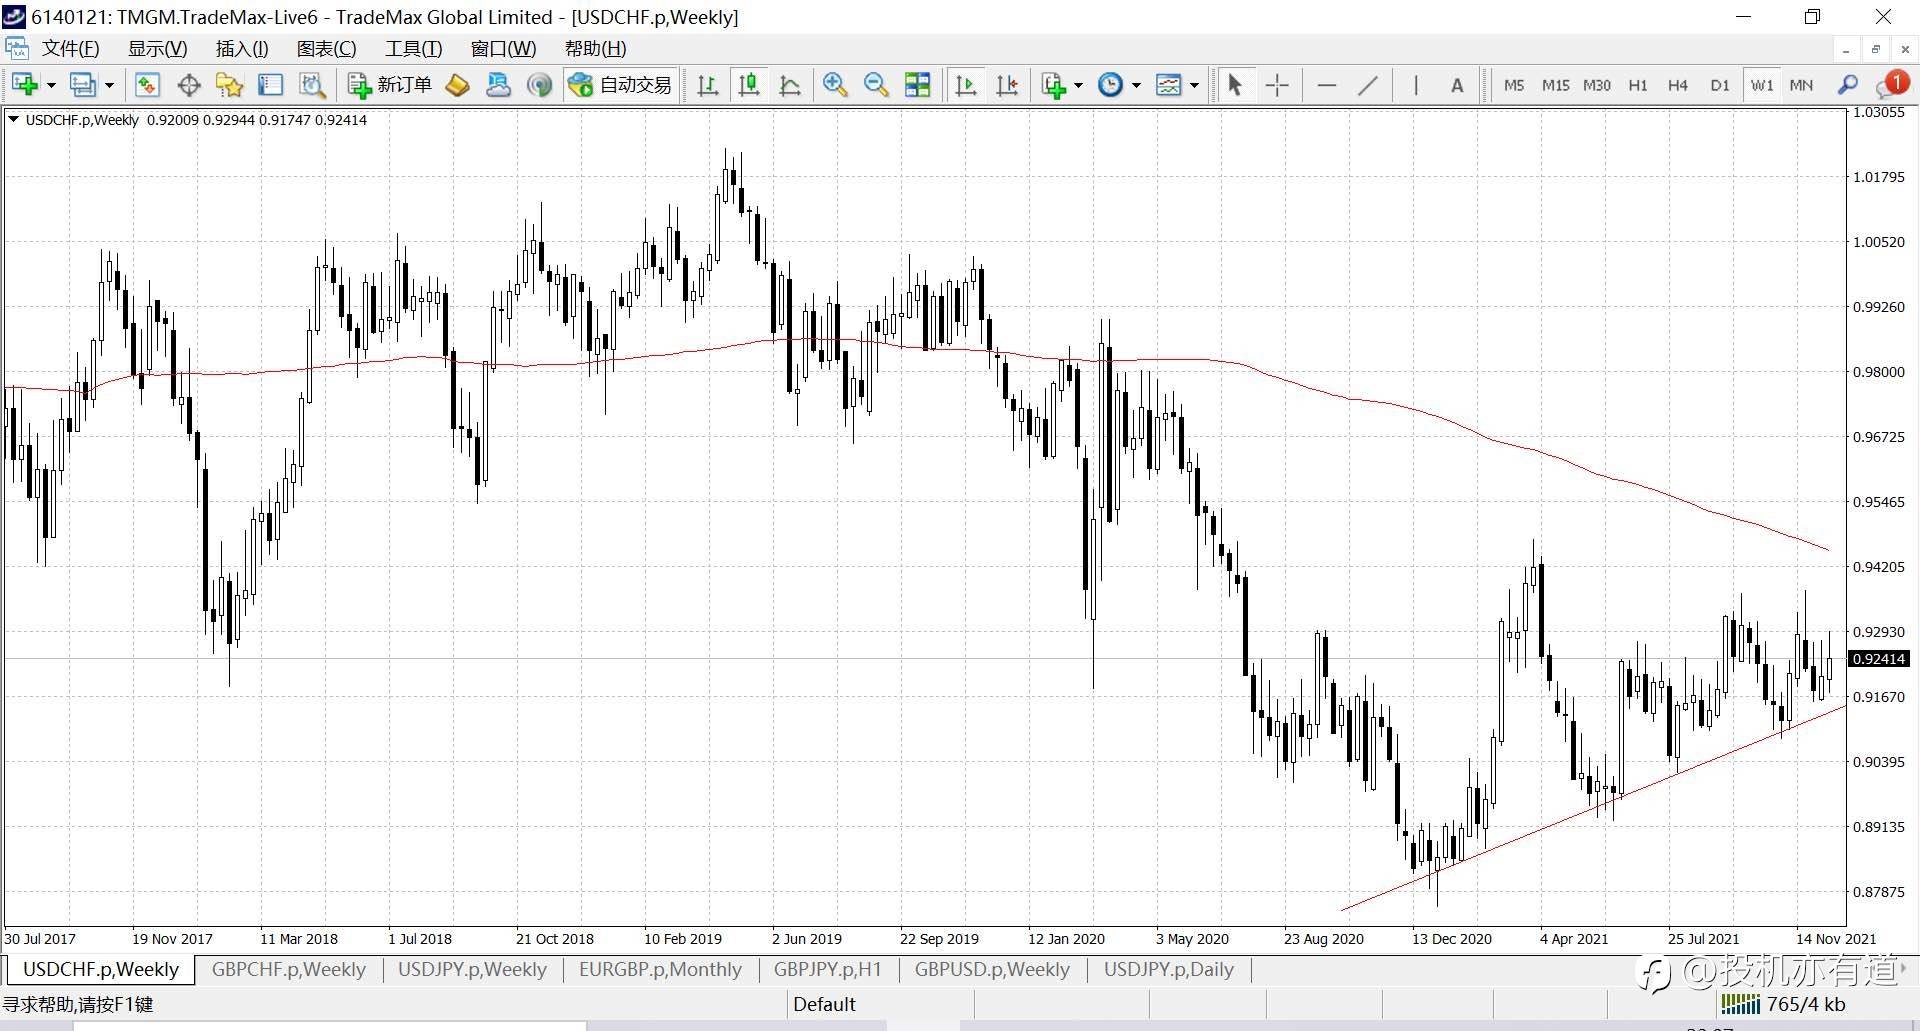Image resolution: width=1920 pixels, height=1031 pixels.
Task: Open the 显示(V) menu
Action: (x=157, y=49)
